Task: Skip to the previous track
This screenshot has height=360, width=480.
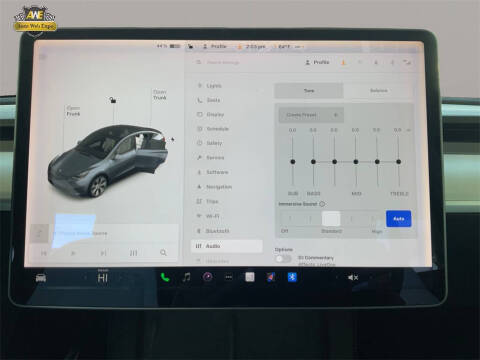Action: pos(44,253)
